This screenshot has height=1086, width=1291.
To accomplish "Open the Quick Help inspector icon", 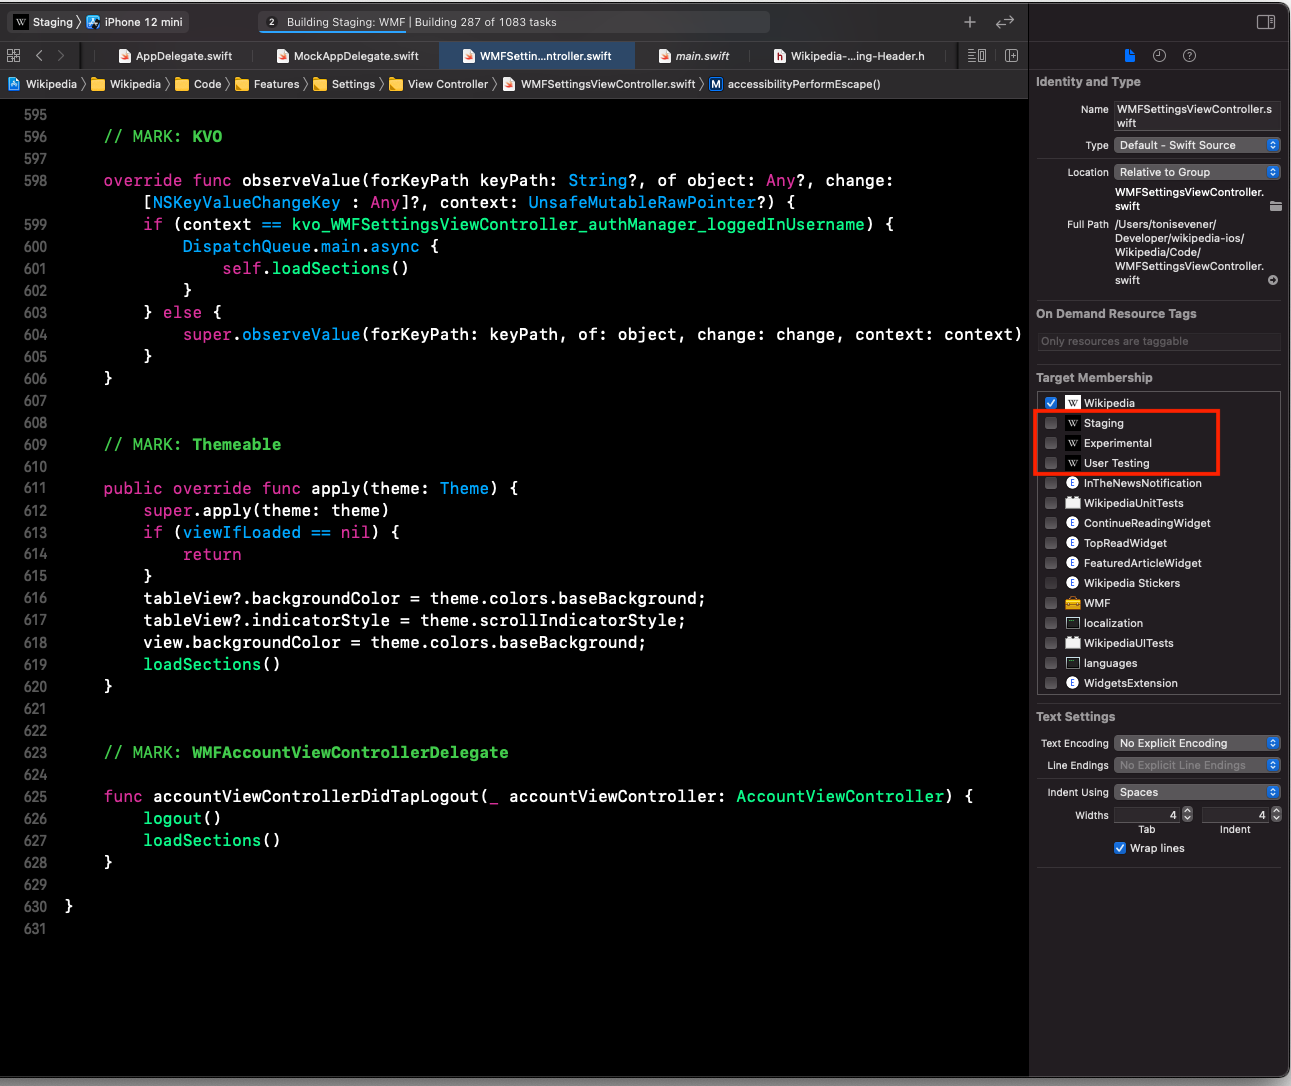I will coord(1189,56).
